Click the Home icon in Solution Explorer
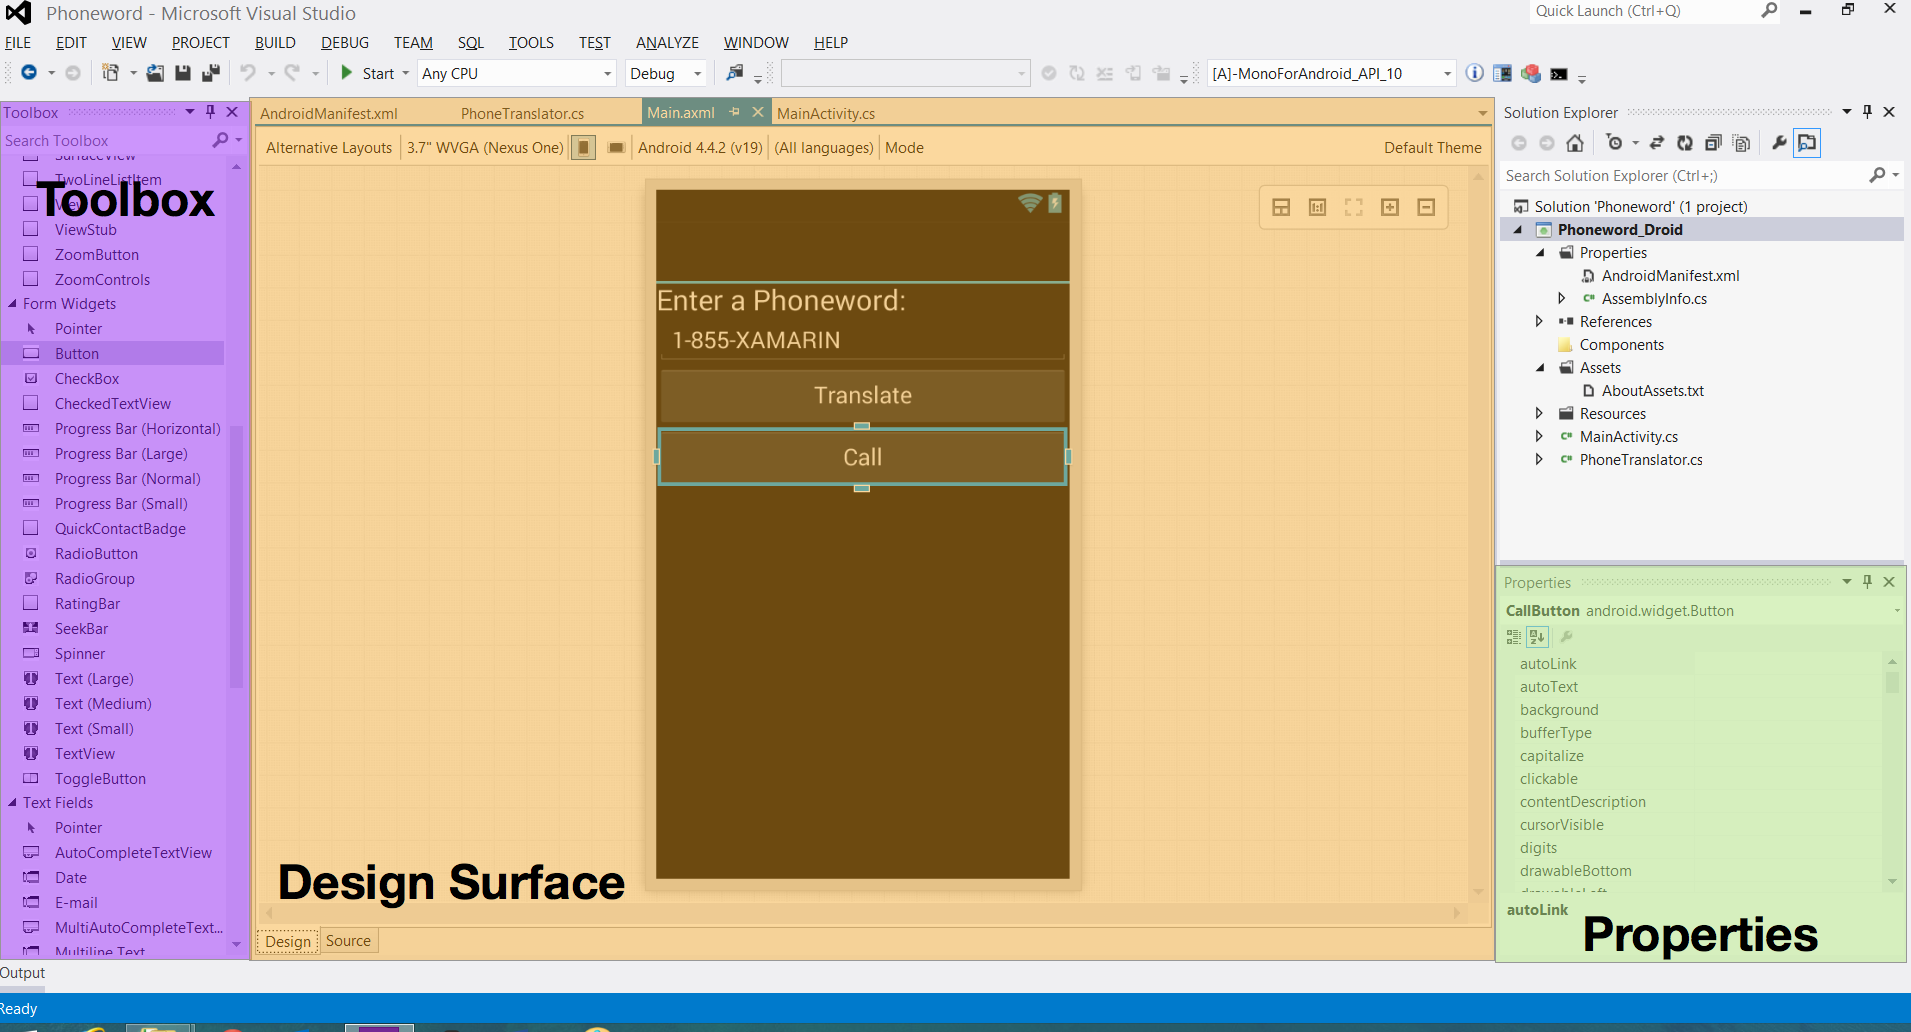Viewport: 1911px width, 1032px height. pos(1575,143)
